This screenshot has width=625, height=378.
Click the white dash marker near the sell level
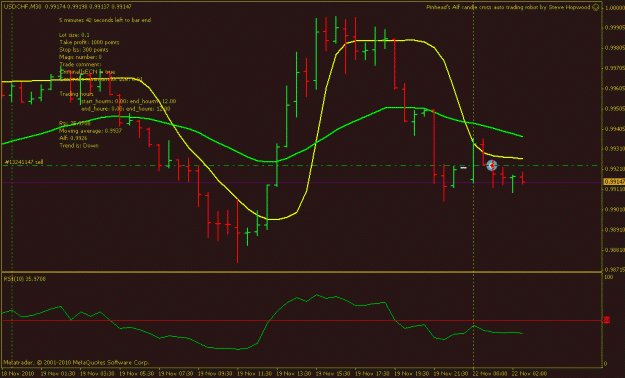coord(463,168)
